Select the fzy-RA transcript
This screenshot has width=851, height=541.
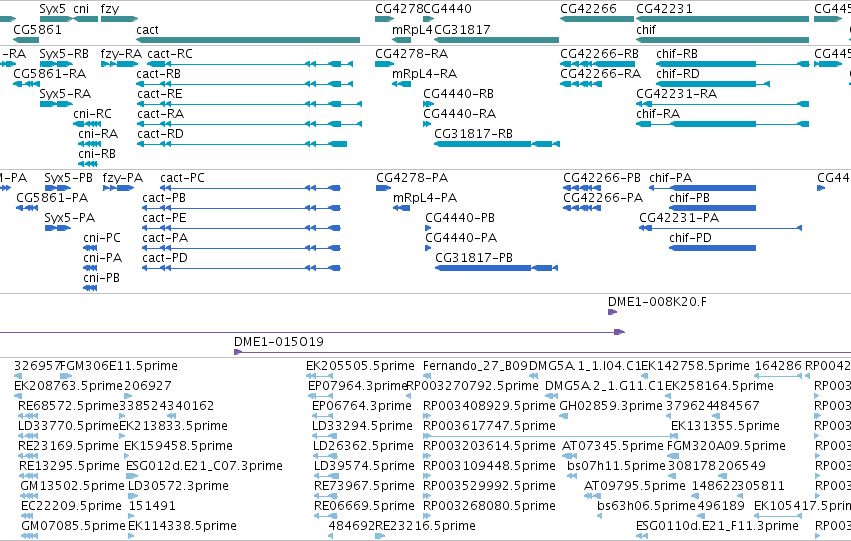coord(121,54)
